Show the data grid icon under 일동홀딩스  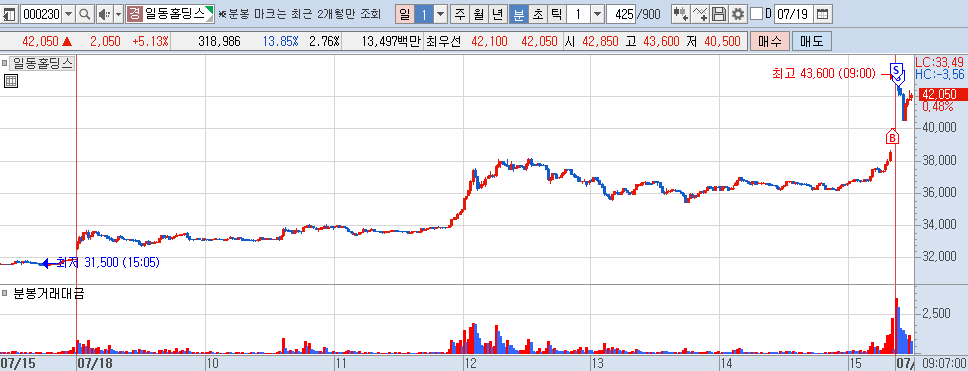[x=10, y=81]
